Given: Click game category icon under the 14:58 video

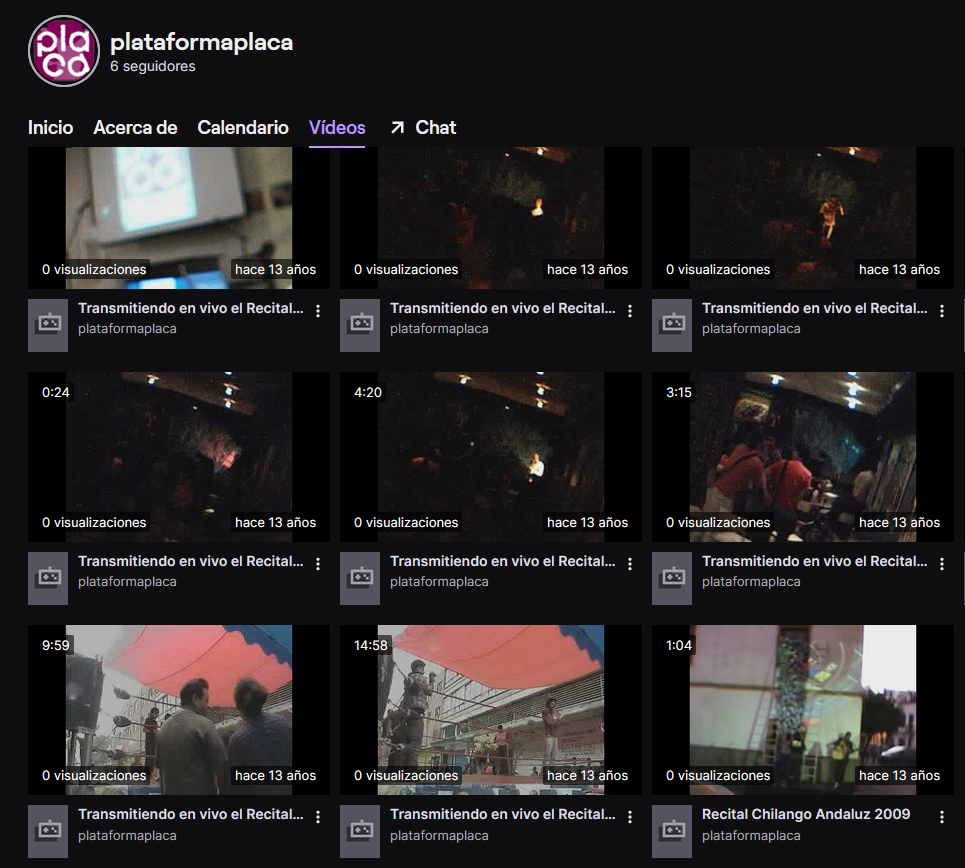Looking at the screenshot, I should click(x=360, y=831).
